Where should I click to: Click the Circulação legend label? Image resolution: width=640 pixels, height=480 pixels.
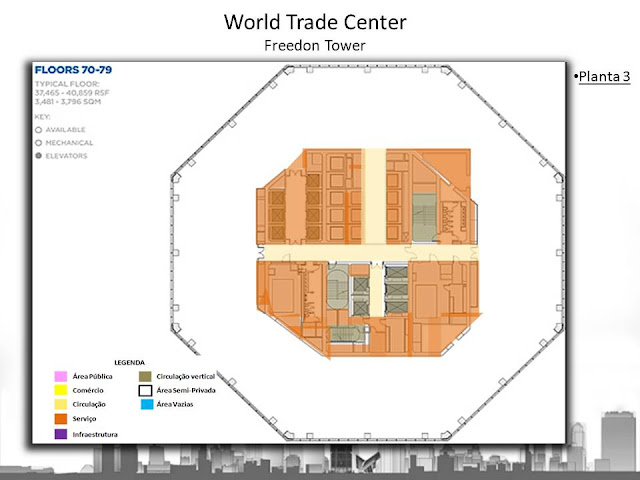[x=89, y=404]
